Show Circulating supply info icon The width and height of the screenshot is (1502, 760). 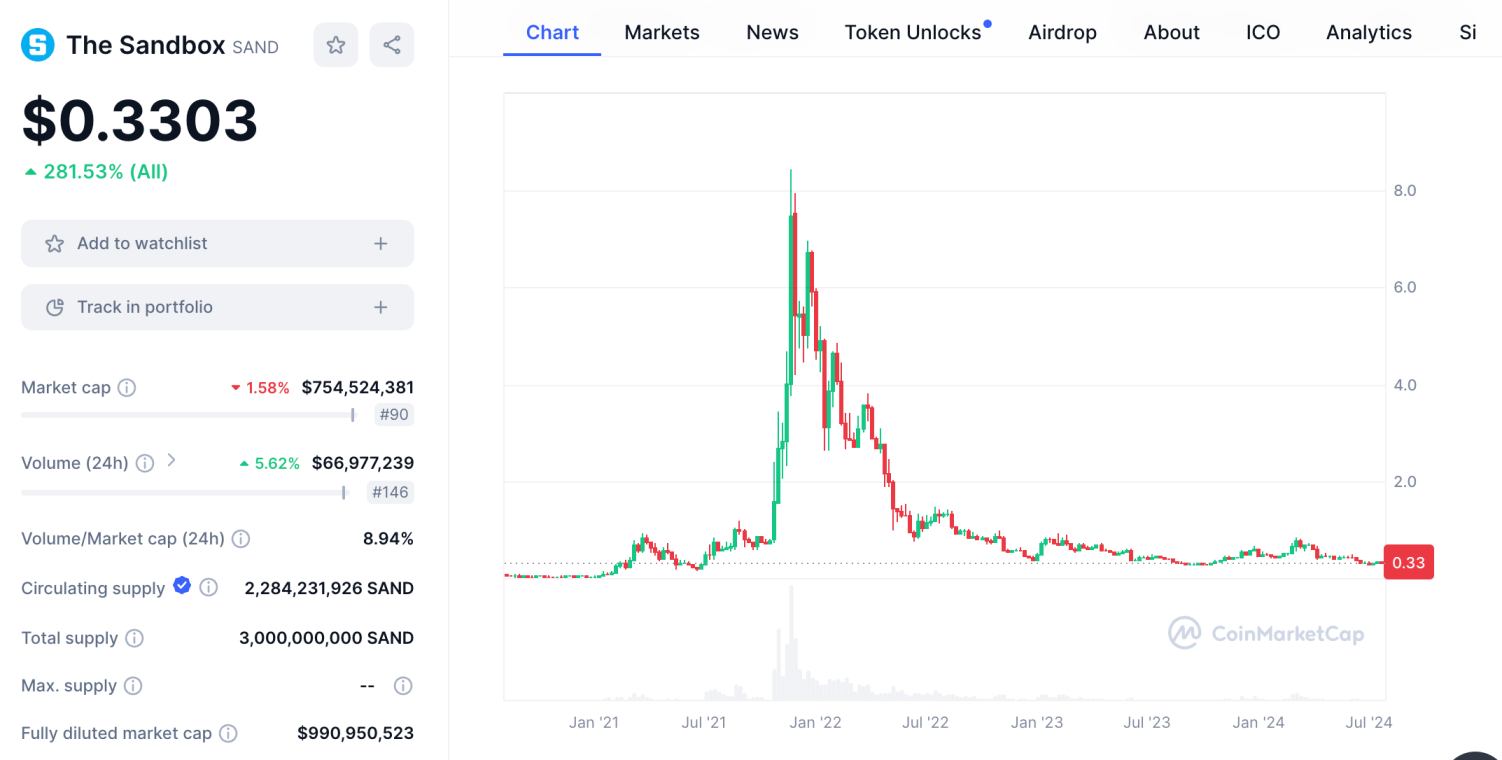click(208, 588)
